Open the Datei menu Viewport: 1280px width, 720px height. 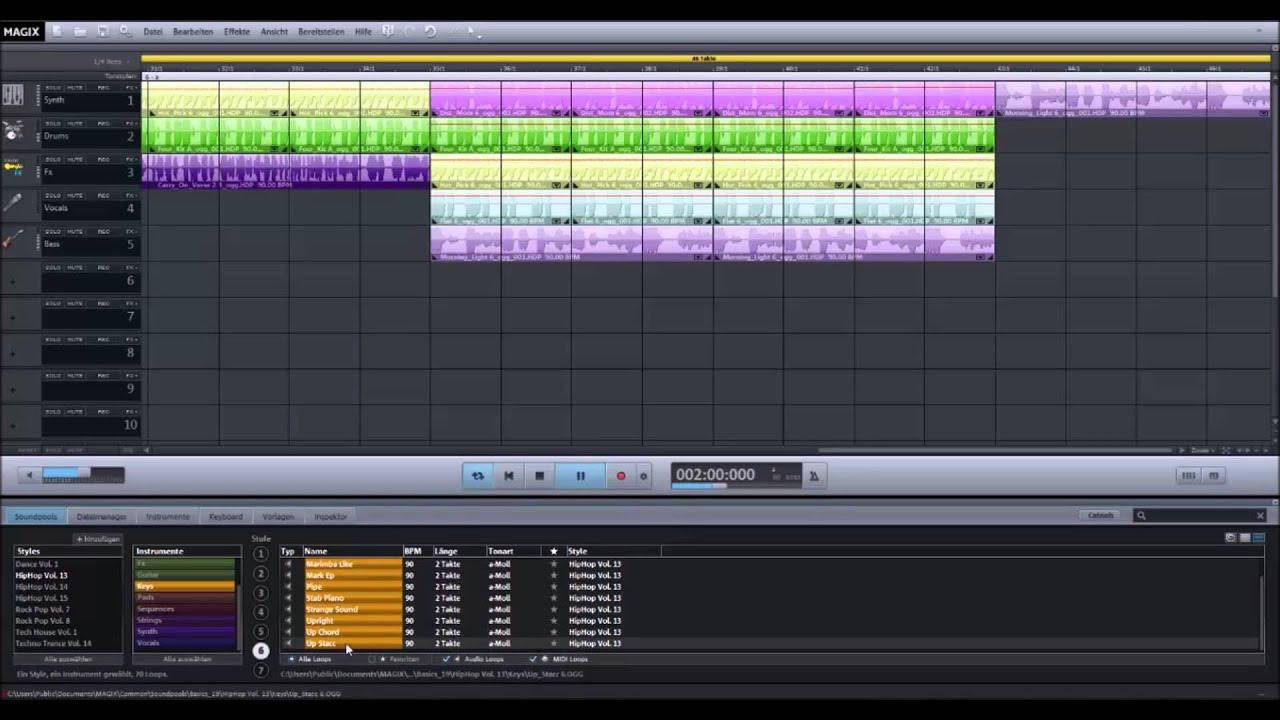tap(152, 31)
